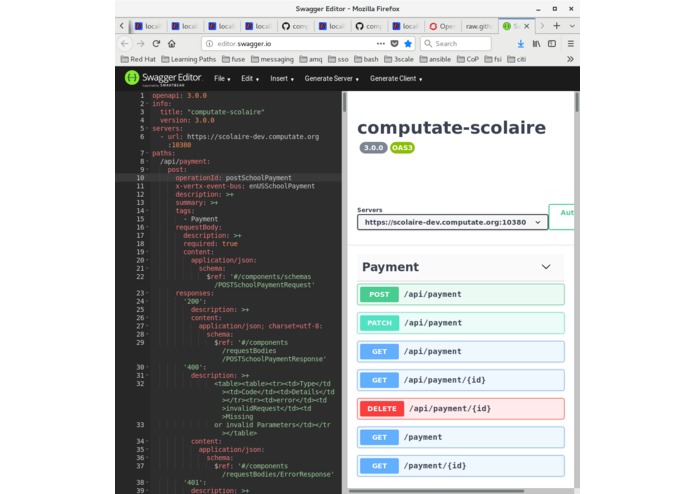Open the messaging bookmarks folder

point(272,59)
